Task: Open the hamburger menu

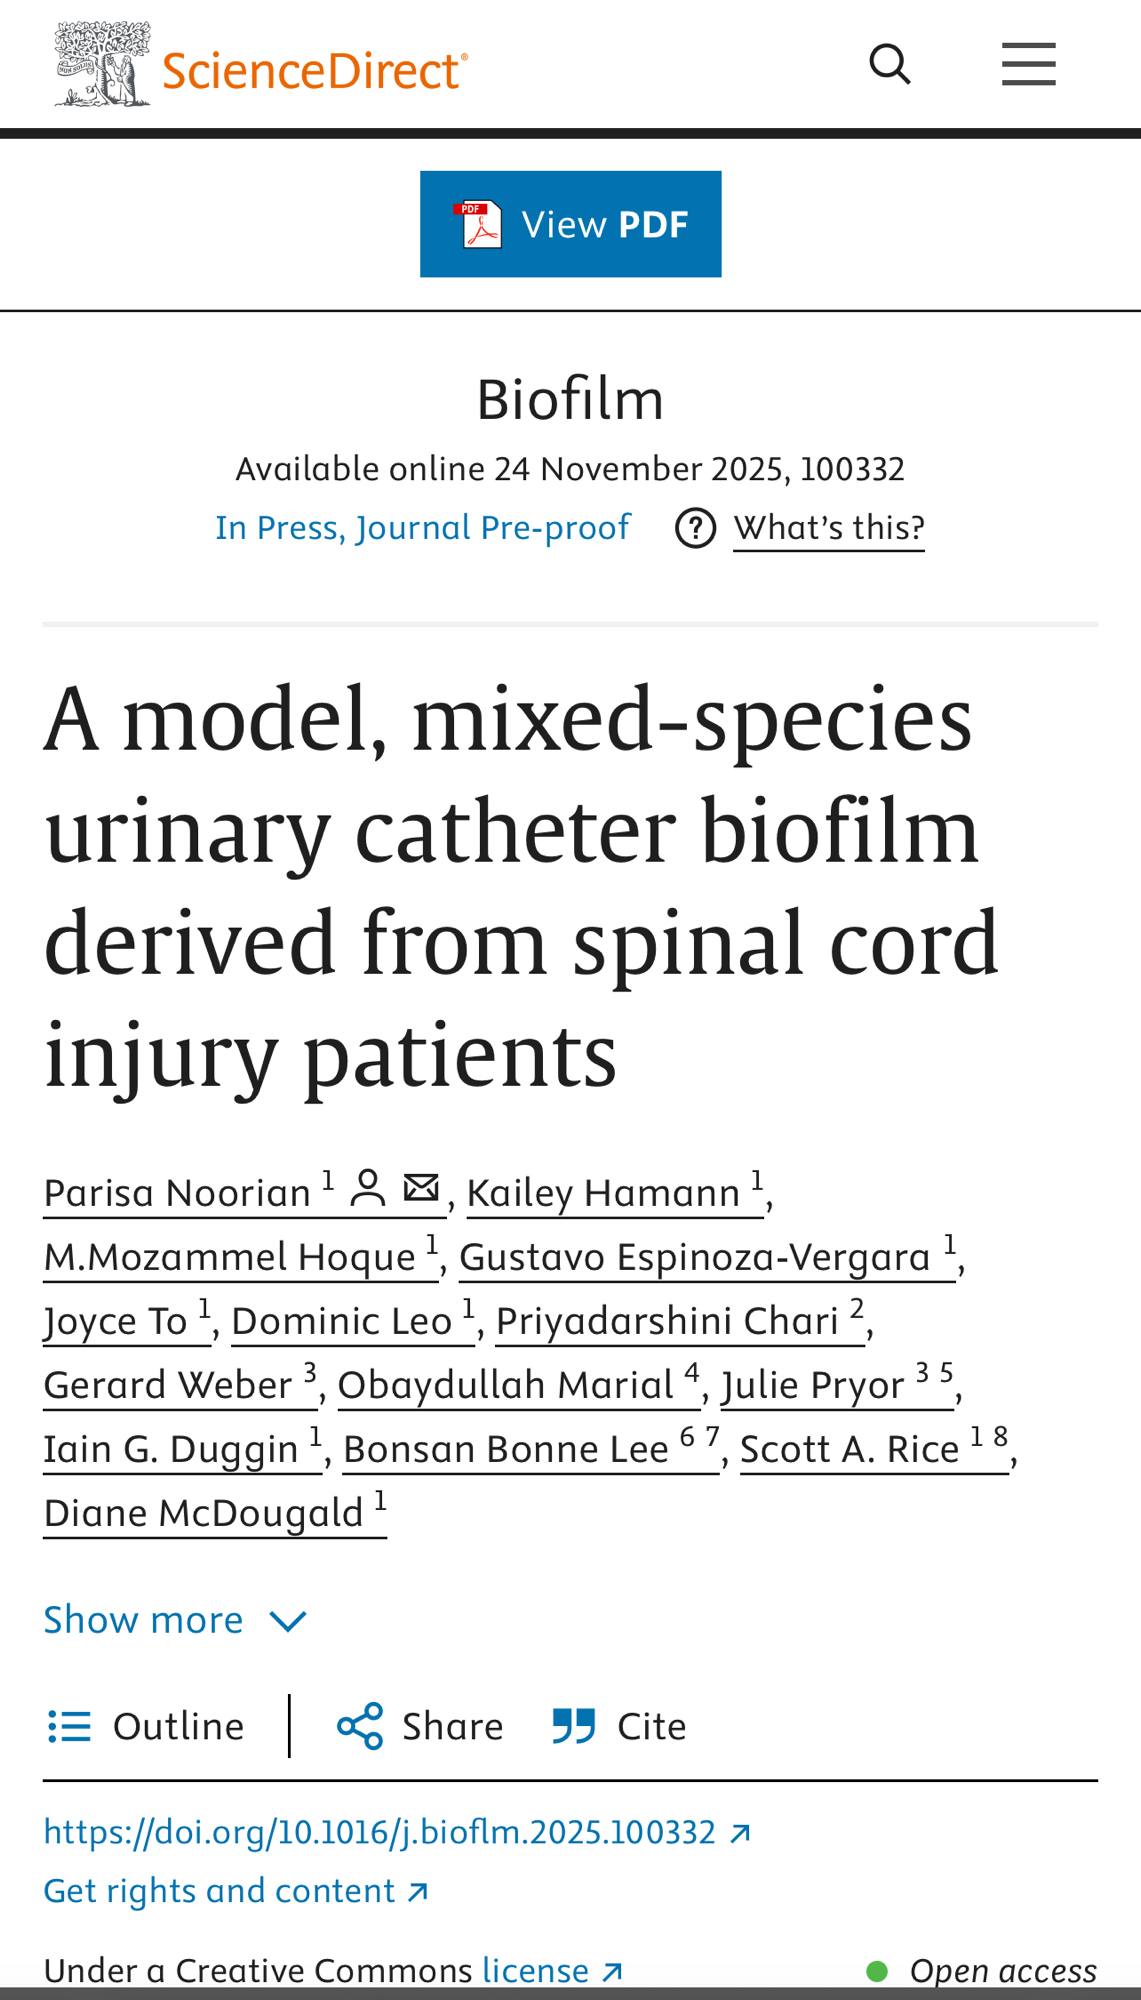Action: [x=1028, y=65]
